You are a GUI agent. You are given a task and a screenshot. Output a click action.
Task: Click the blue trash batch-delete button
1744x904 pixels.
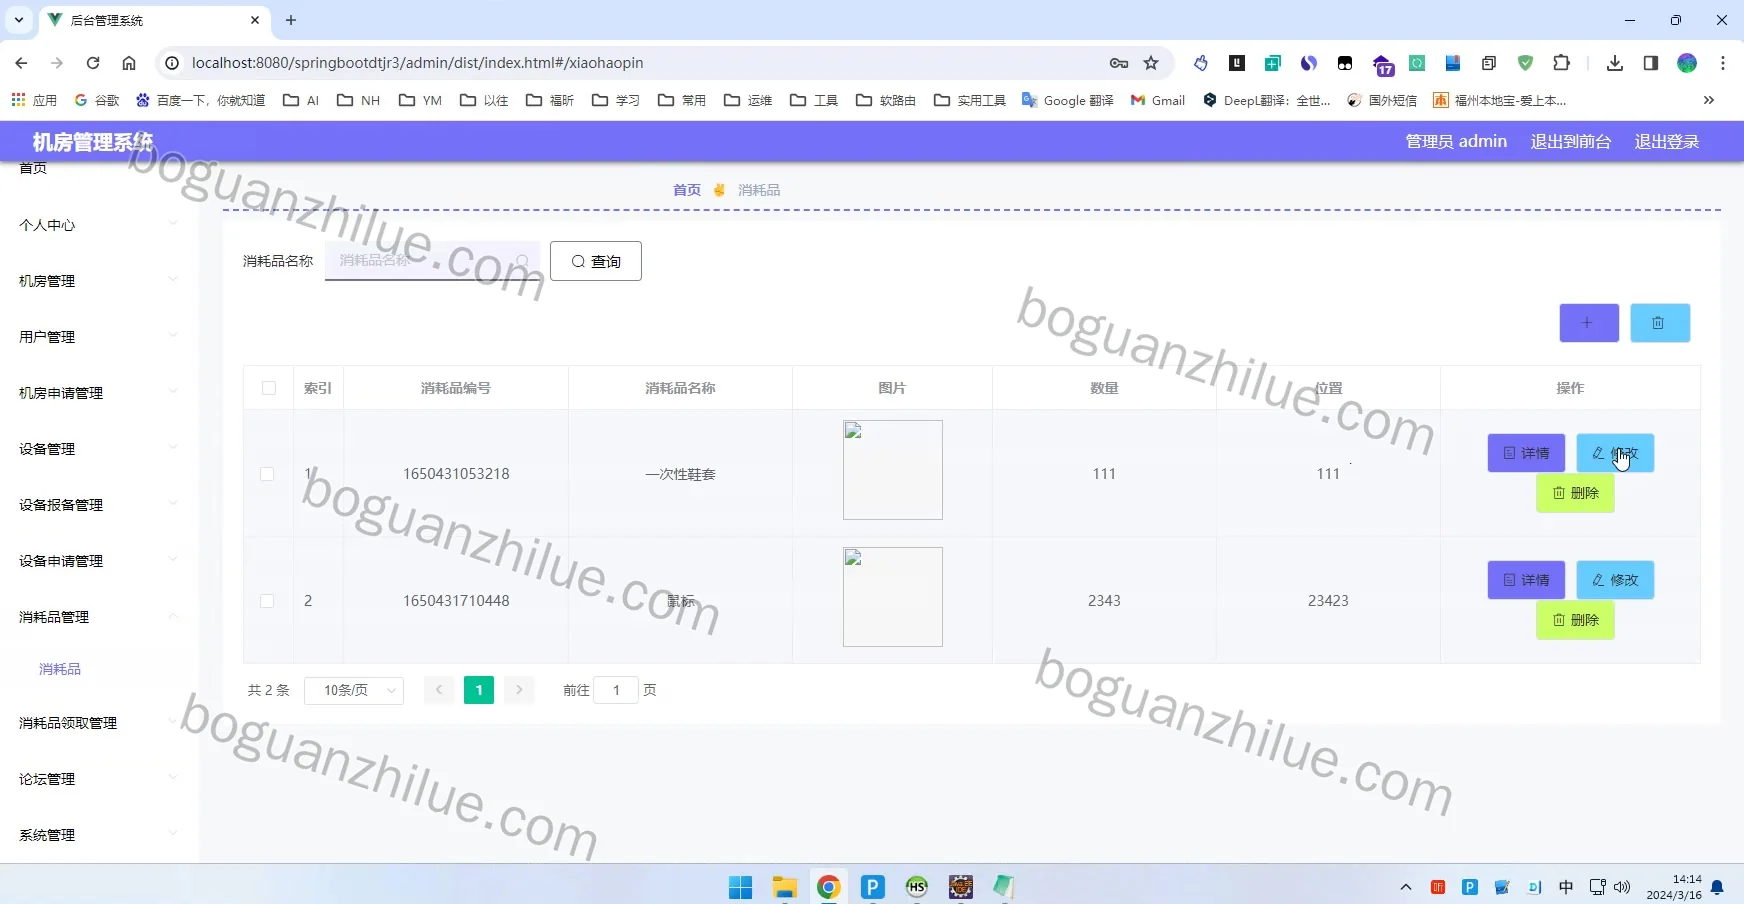(x=1660, y=323)
